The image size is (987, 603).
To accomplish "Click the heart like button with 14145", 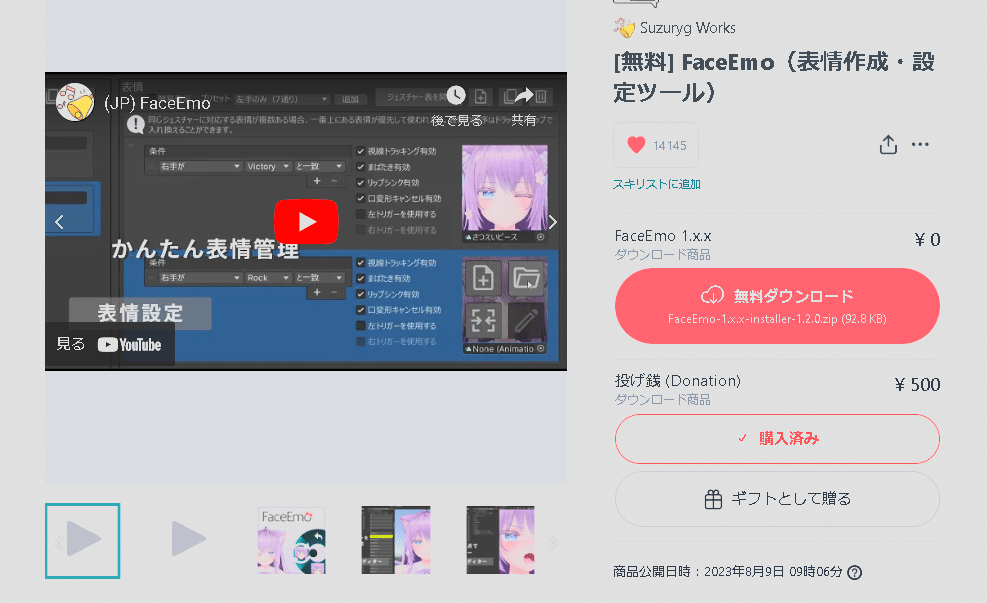I will (x=656, y=145).
